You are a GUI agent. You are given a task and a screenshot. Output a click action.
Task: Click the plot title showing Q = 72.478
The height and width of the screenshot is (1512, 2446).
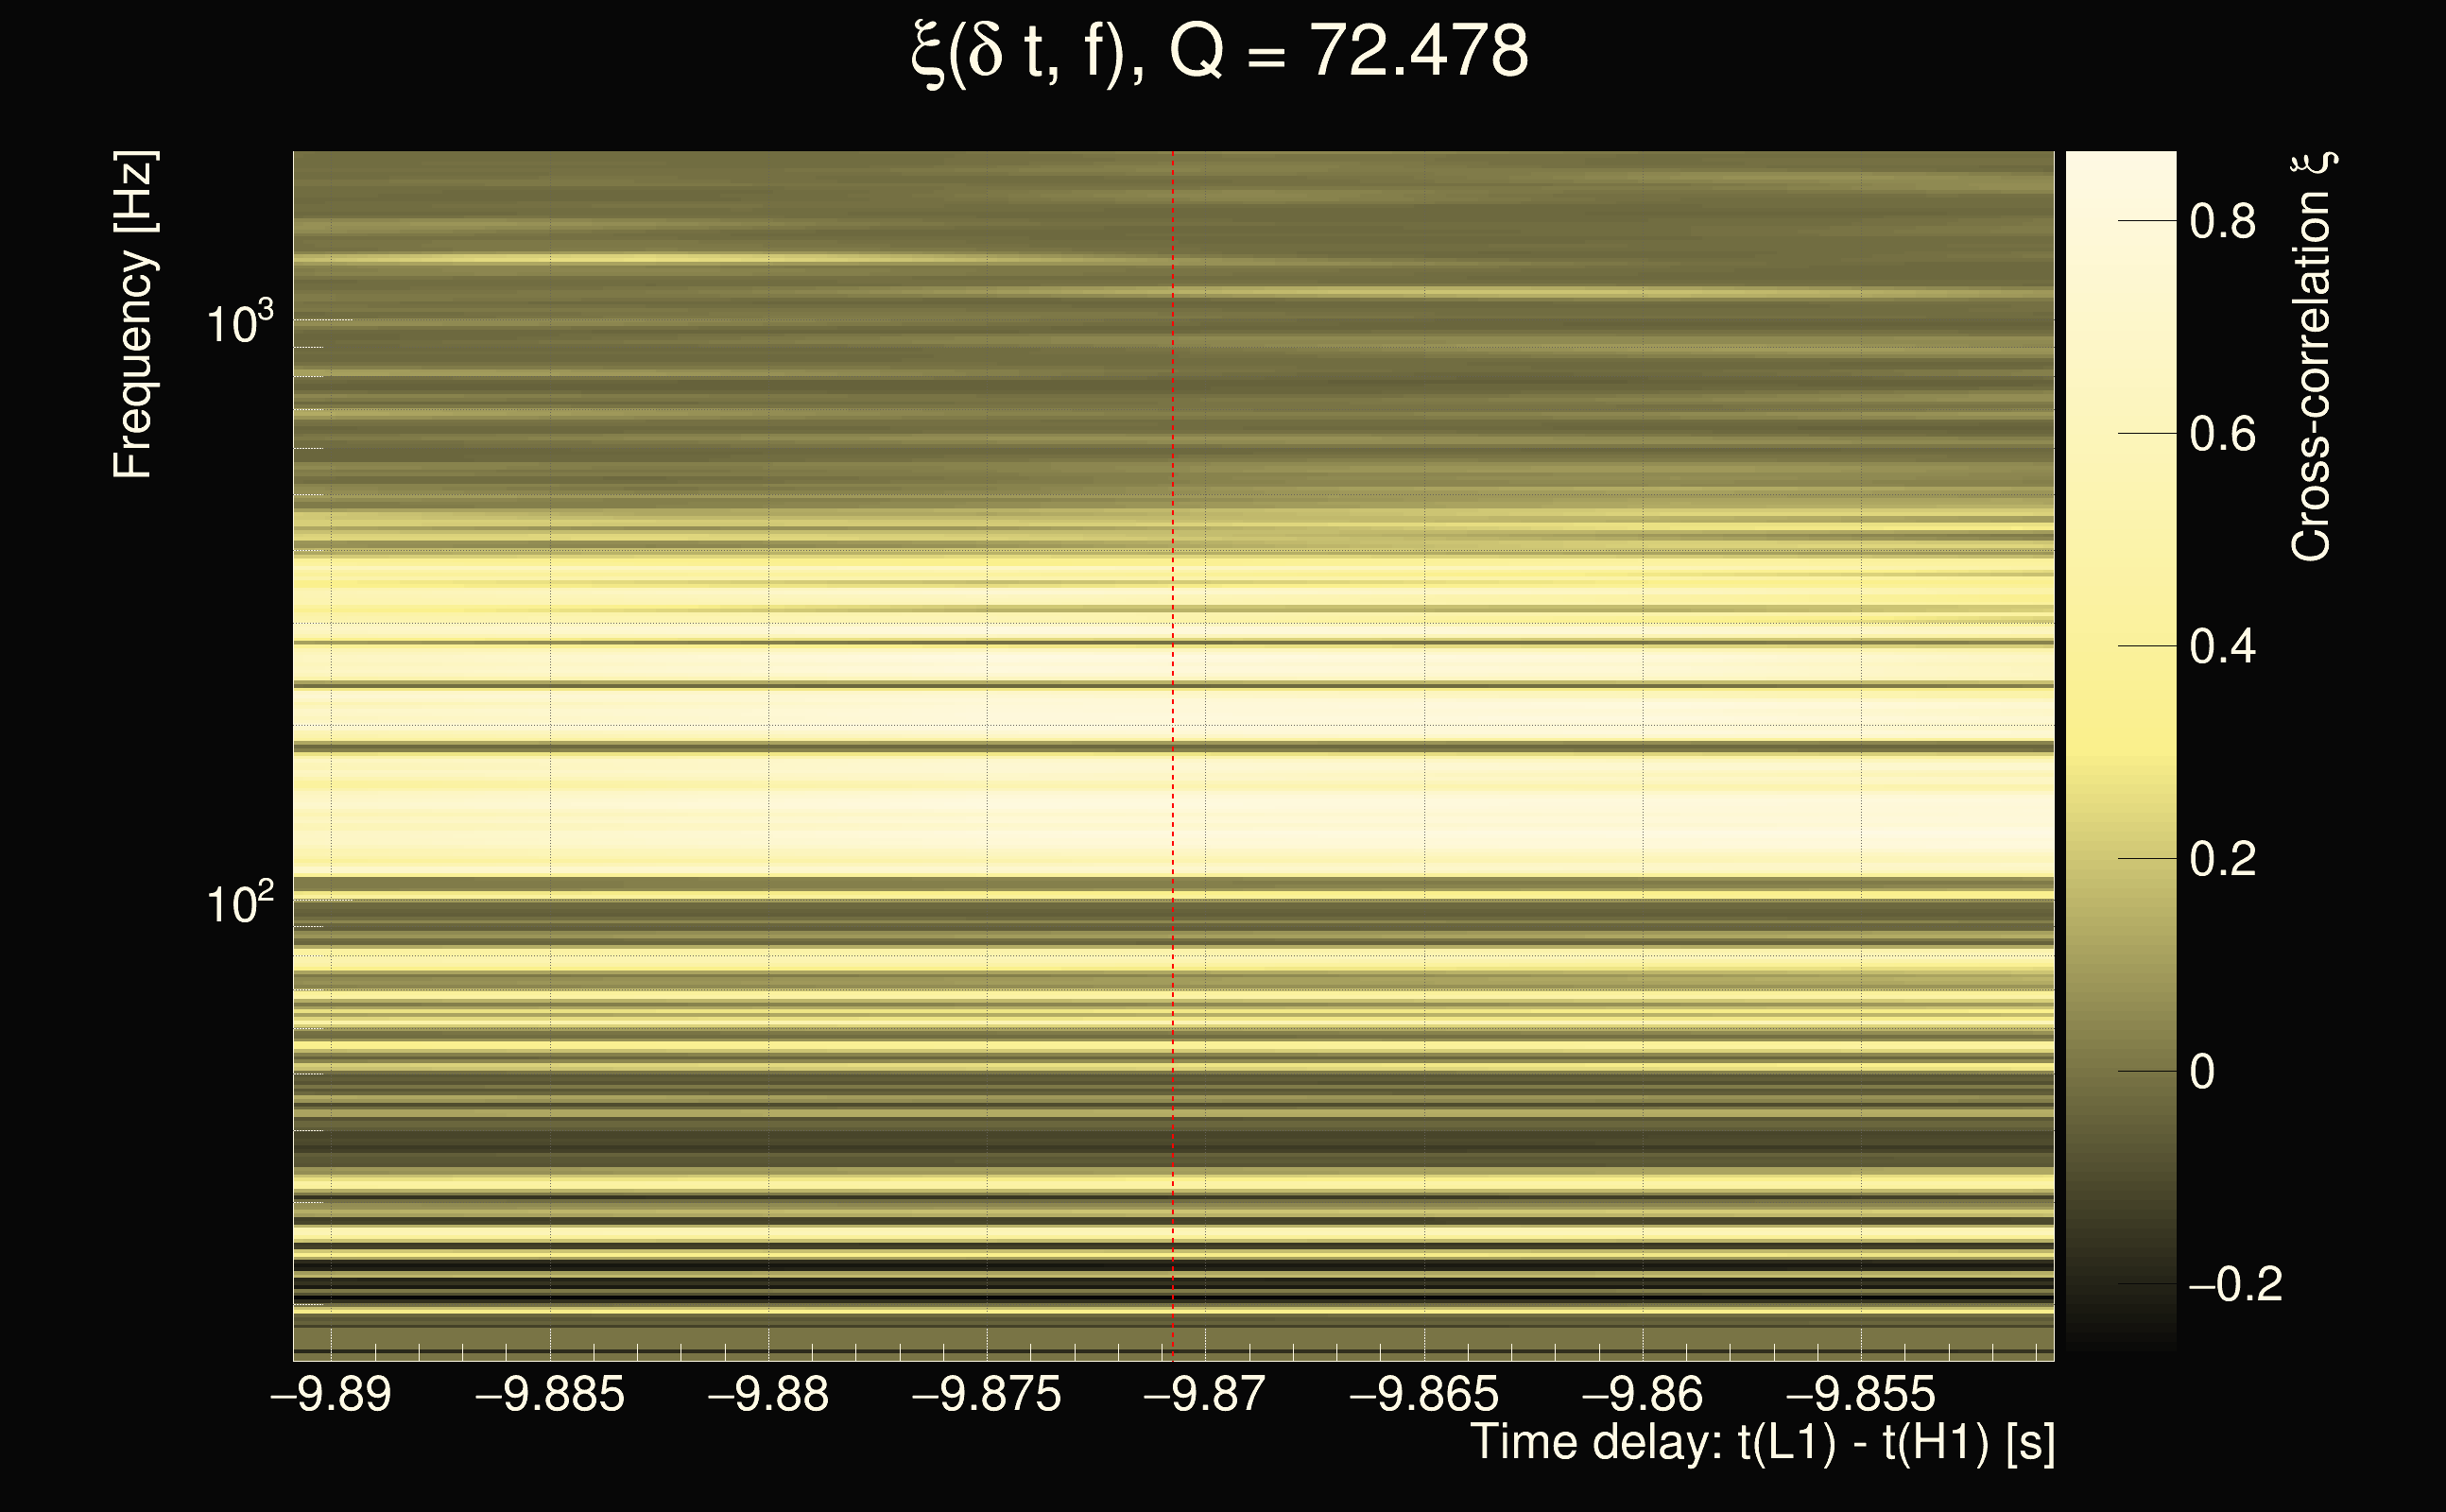pos(1220,52)
